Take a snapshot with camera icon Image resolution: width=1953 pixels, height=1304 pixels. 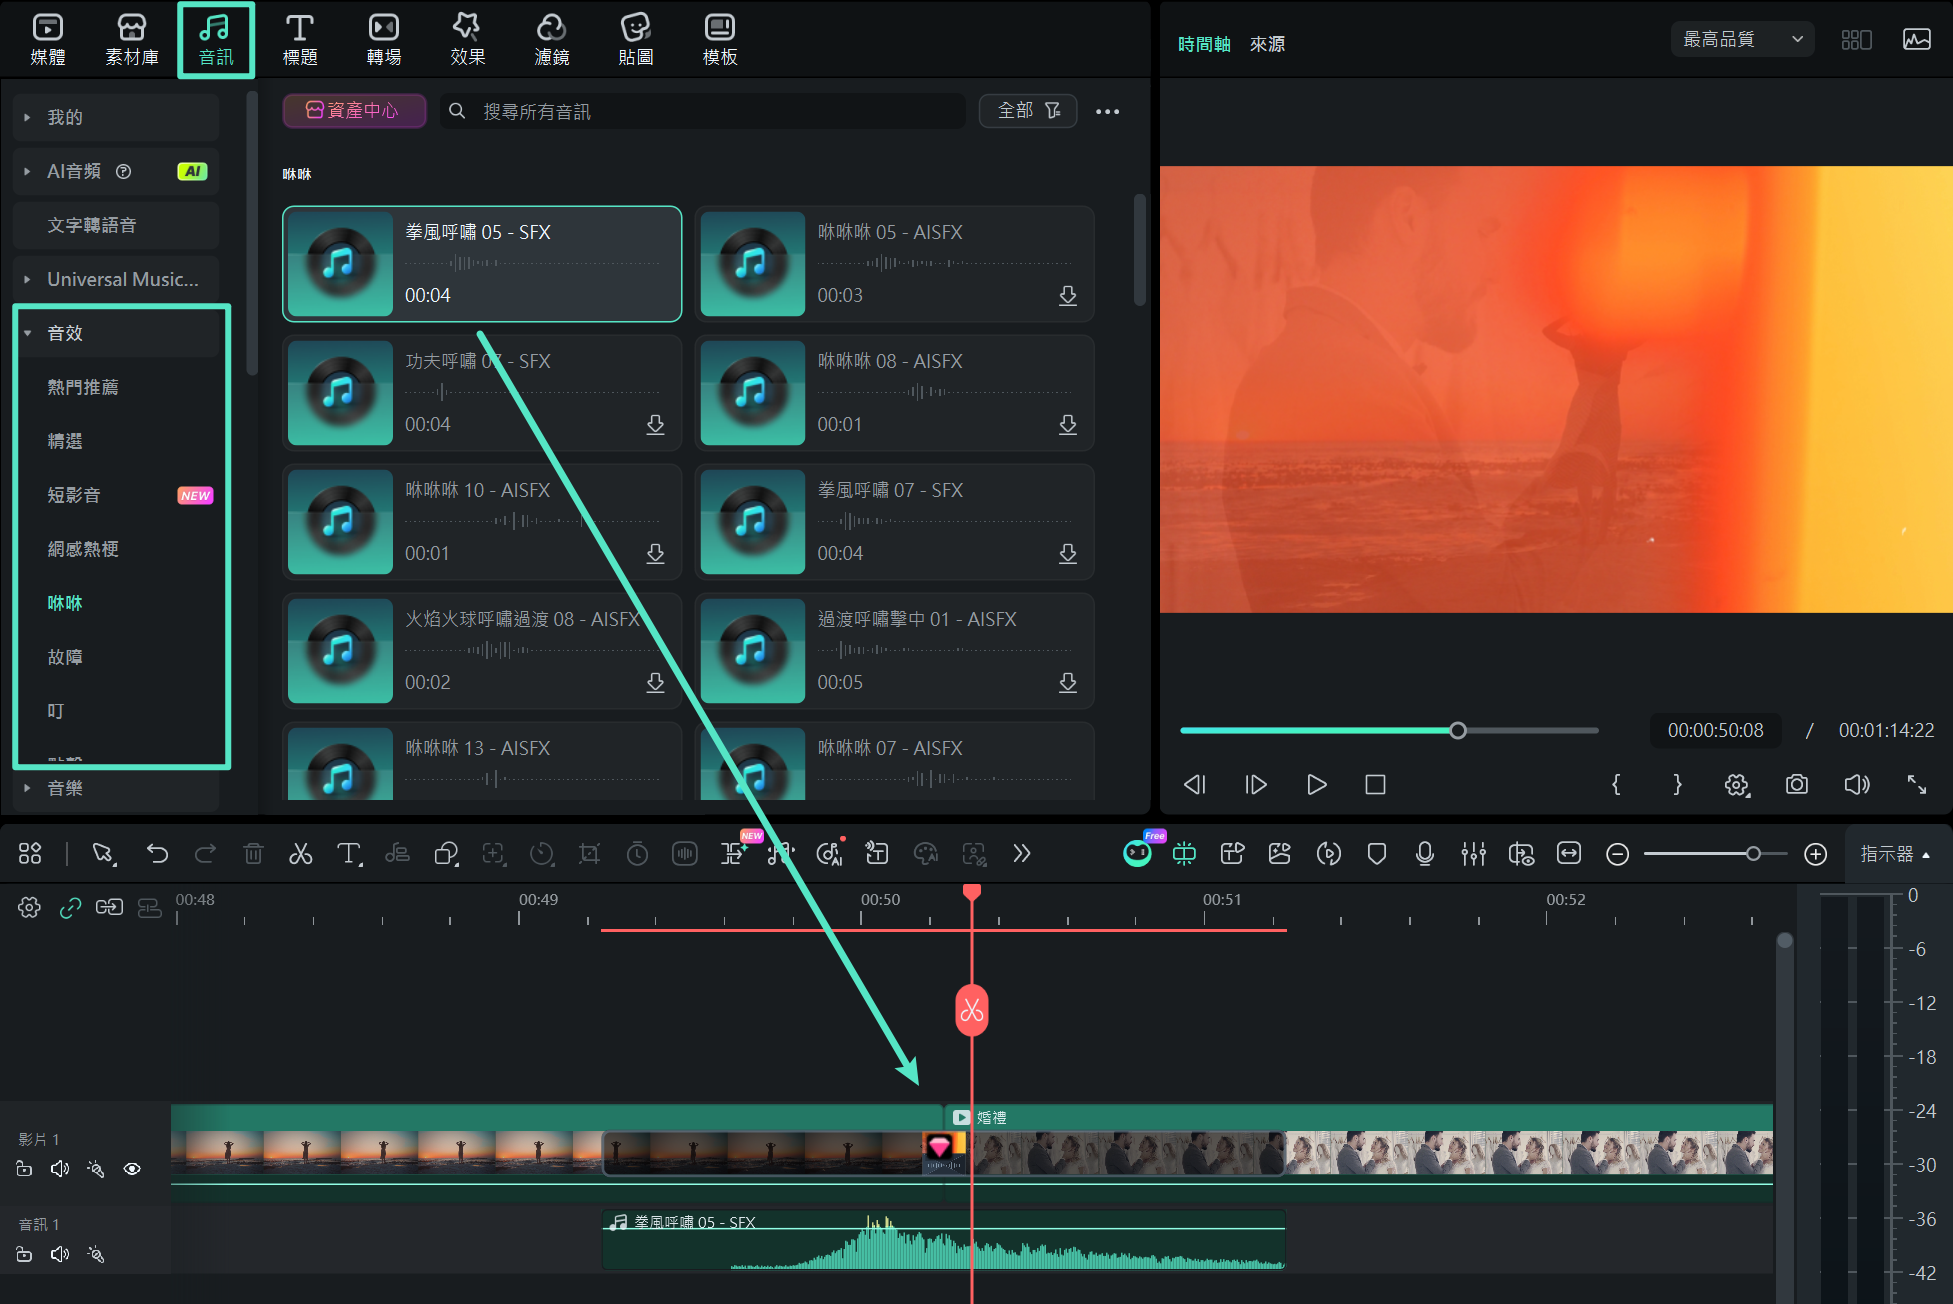tap(1796, 784)
